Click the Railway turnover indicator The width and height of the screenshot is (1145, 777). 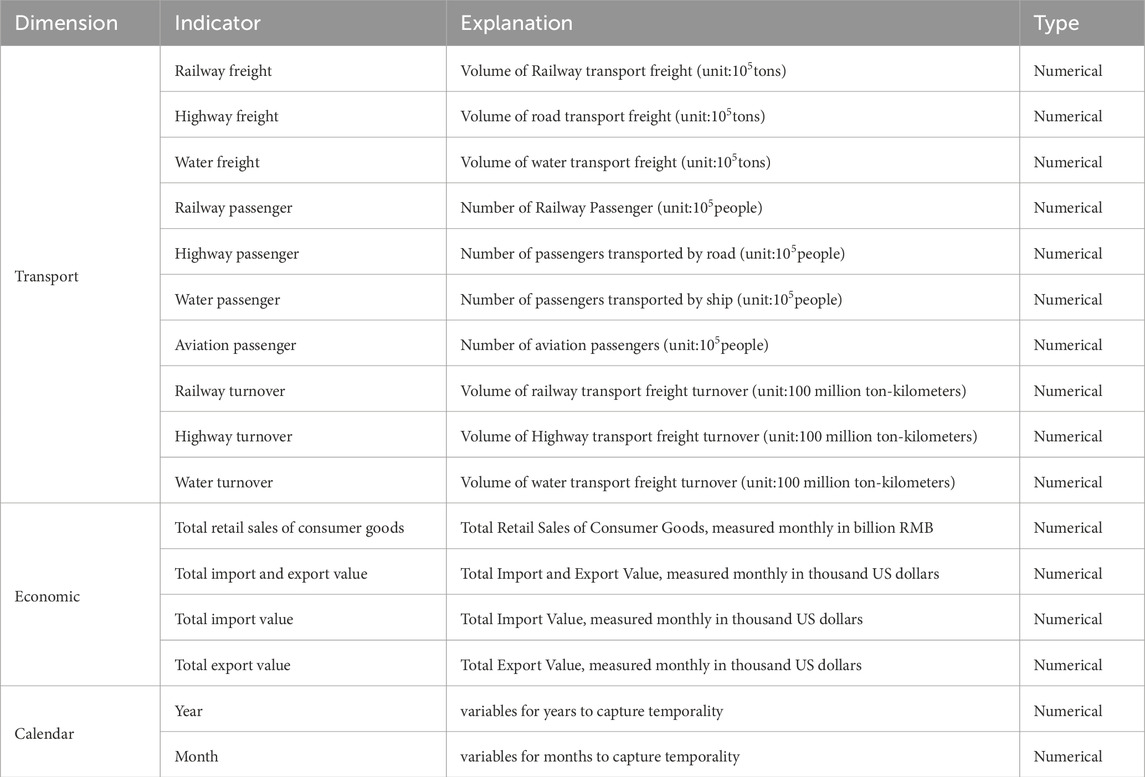pos(229,391)
